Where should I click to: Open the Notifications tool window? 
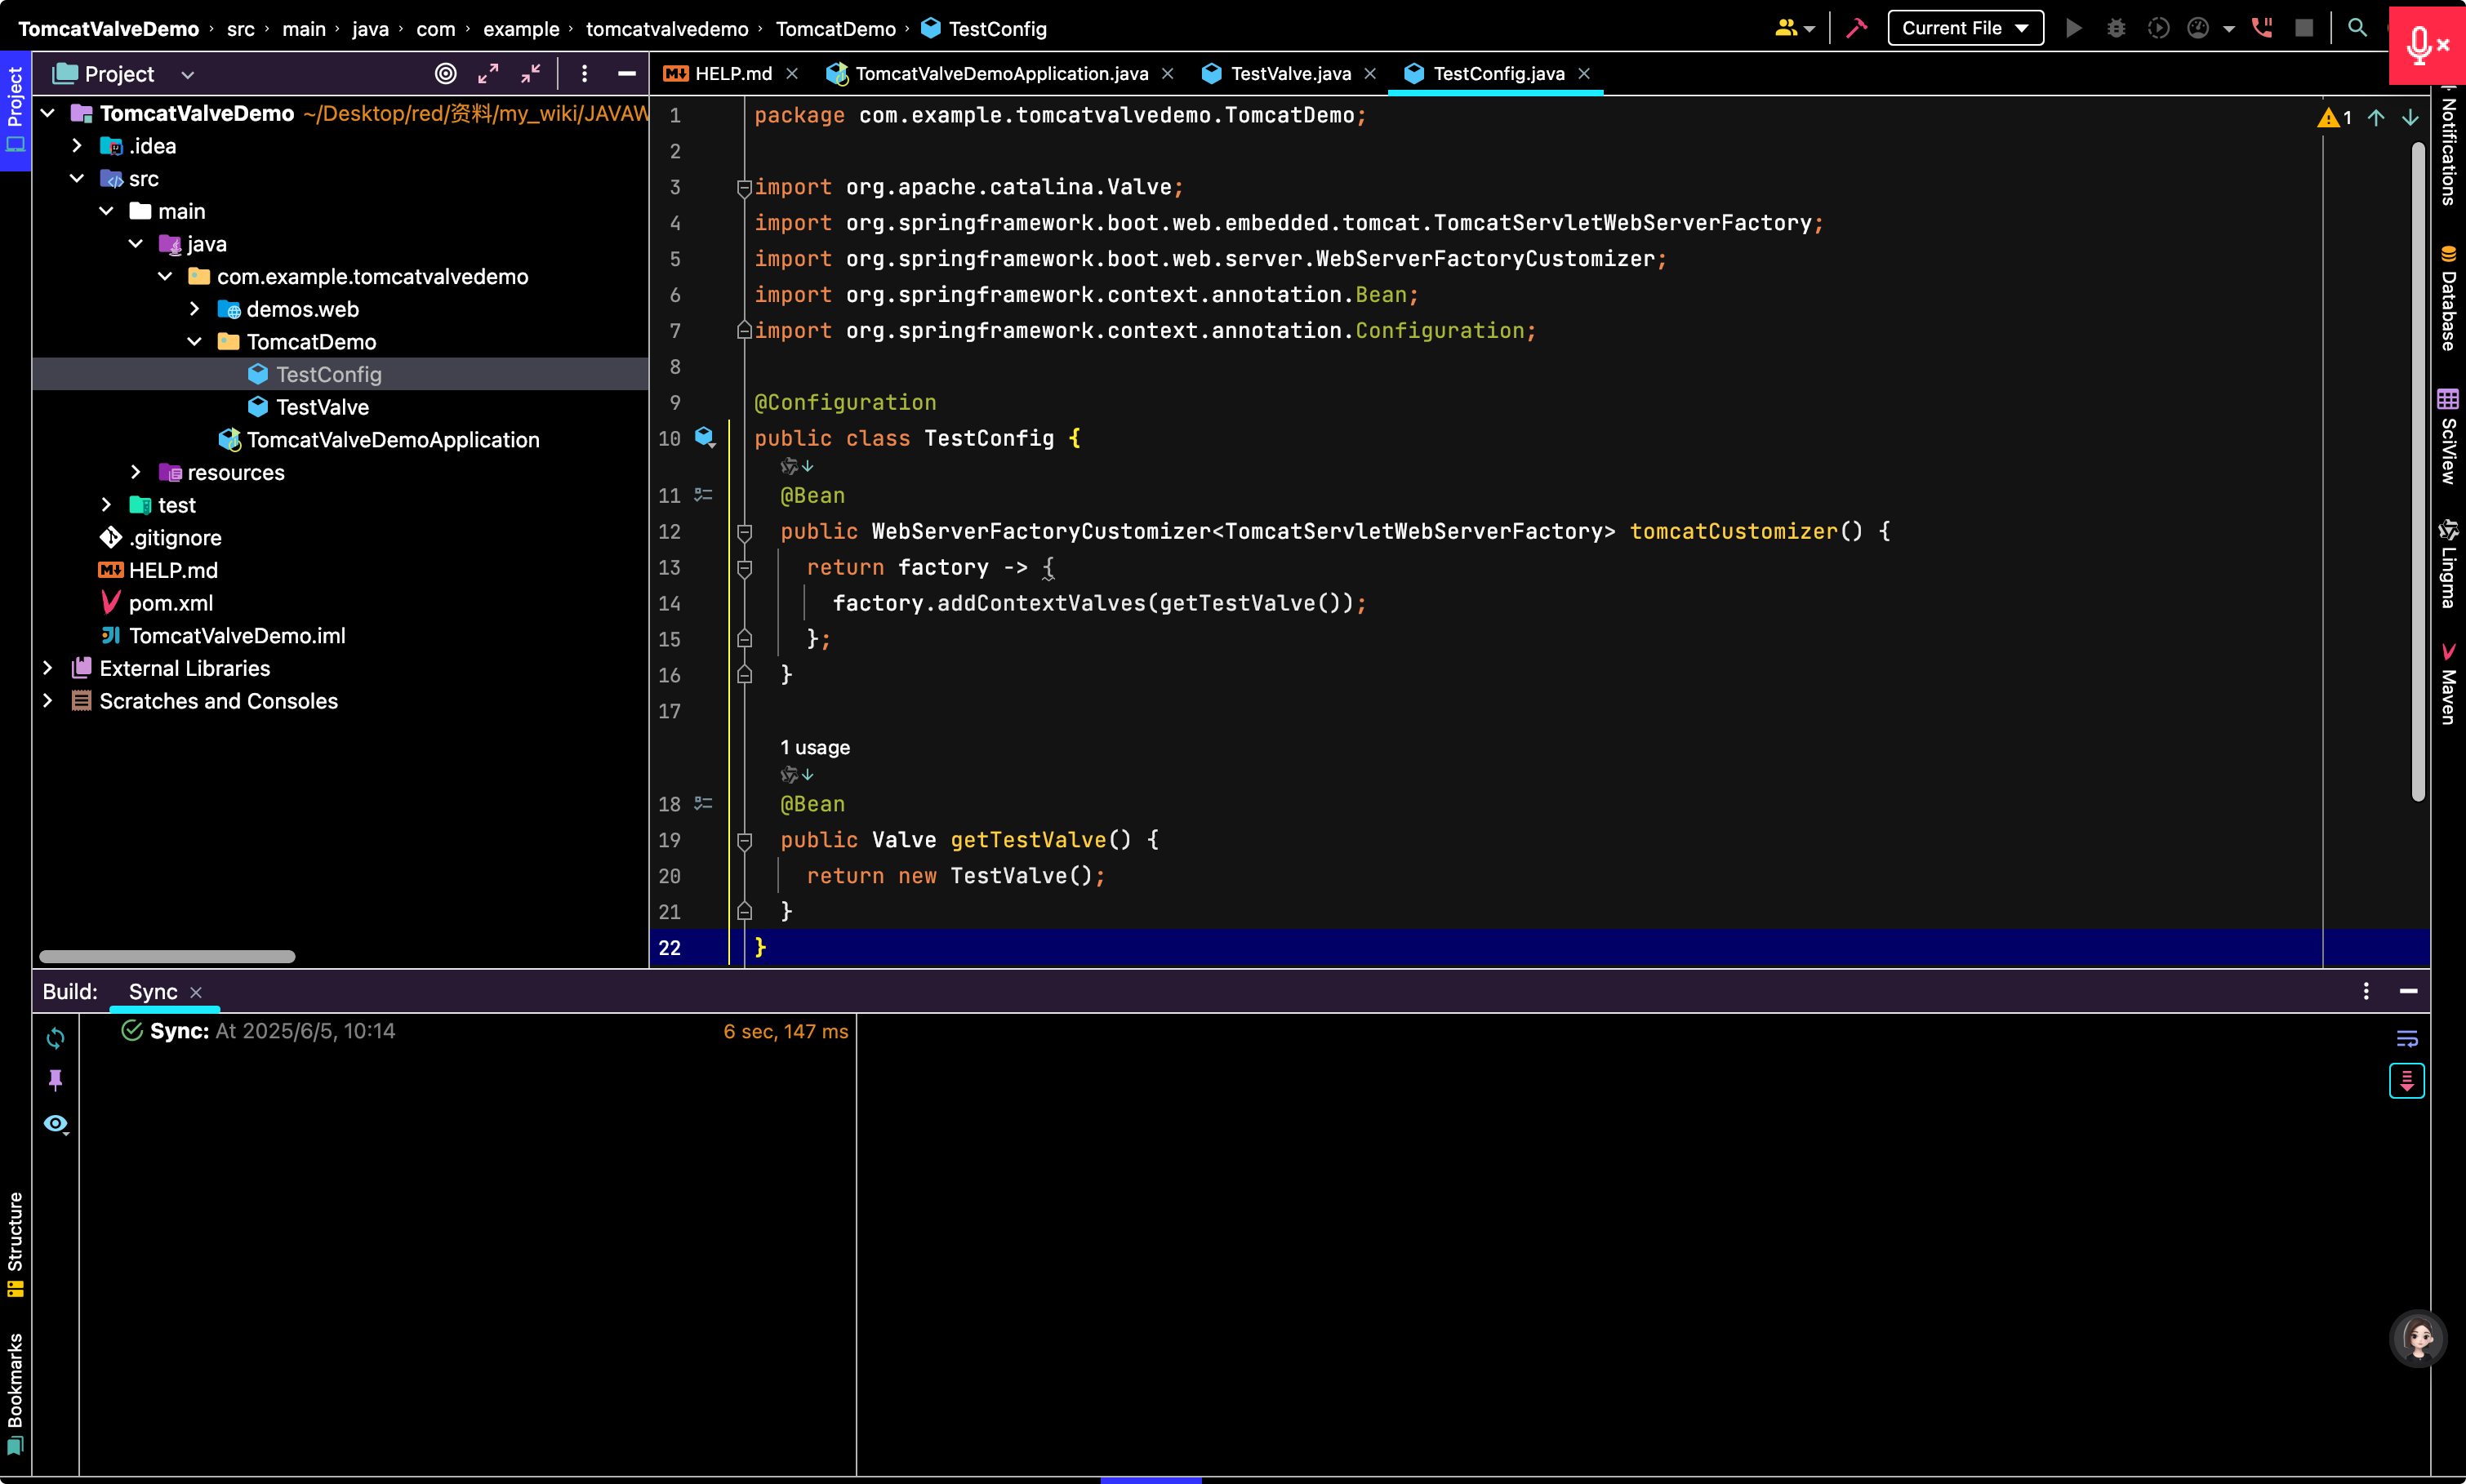pos(2447,147)
